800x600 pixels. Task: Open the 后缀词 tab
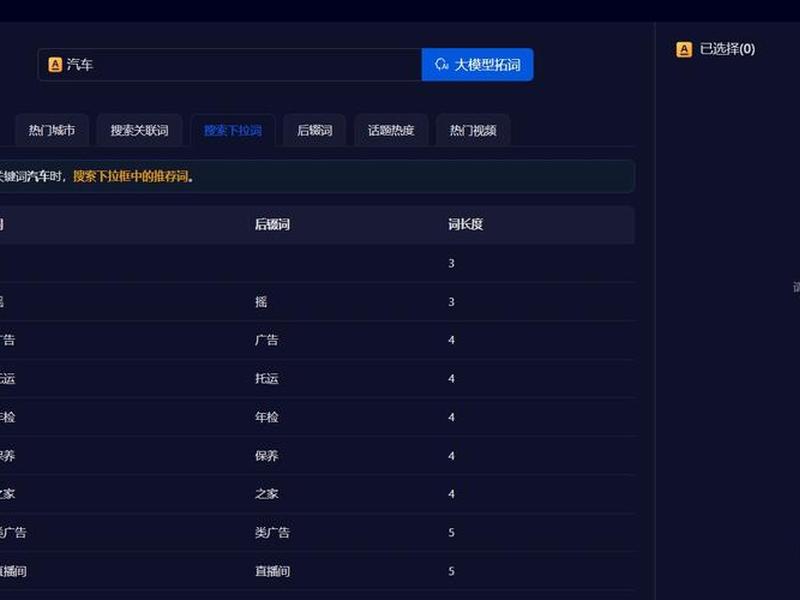(315, 131)
